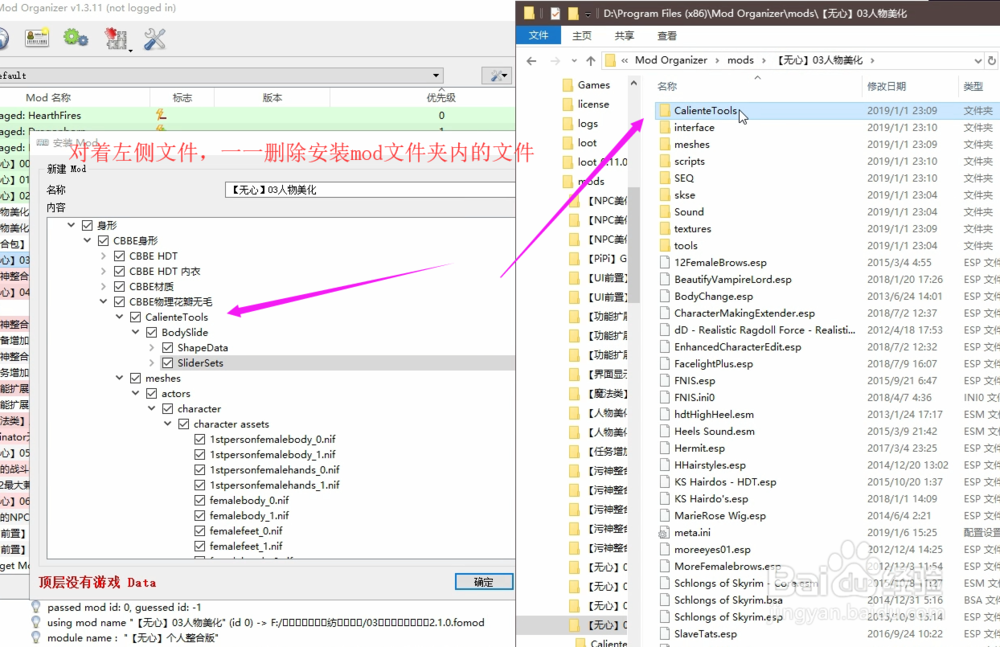Select the 1stpersonfemalehands_0.nif row

(274, 470)
